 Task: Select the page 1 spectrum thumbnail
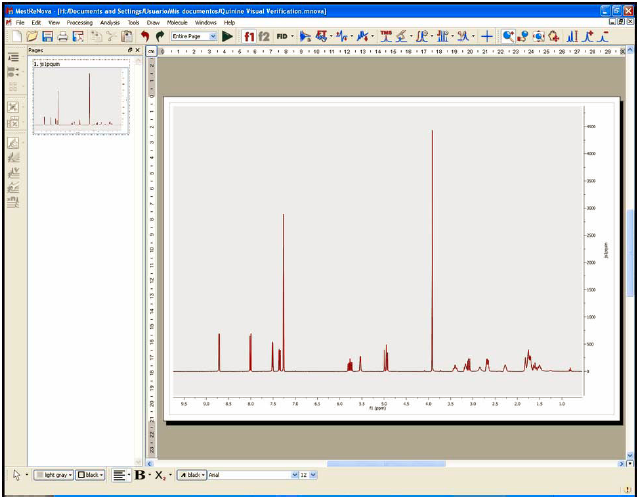(81, 96)
